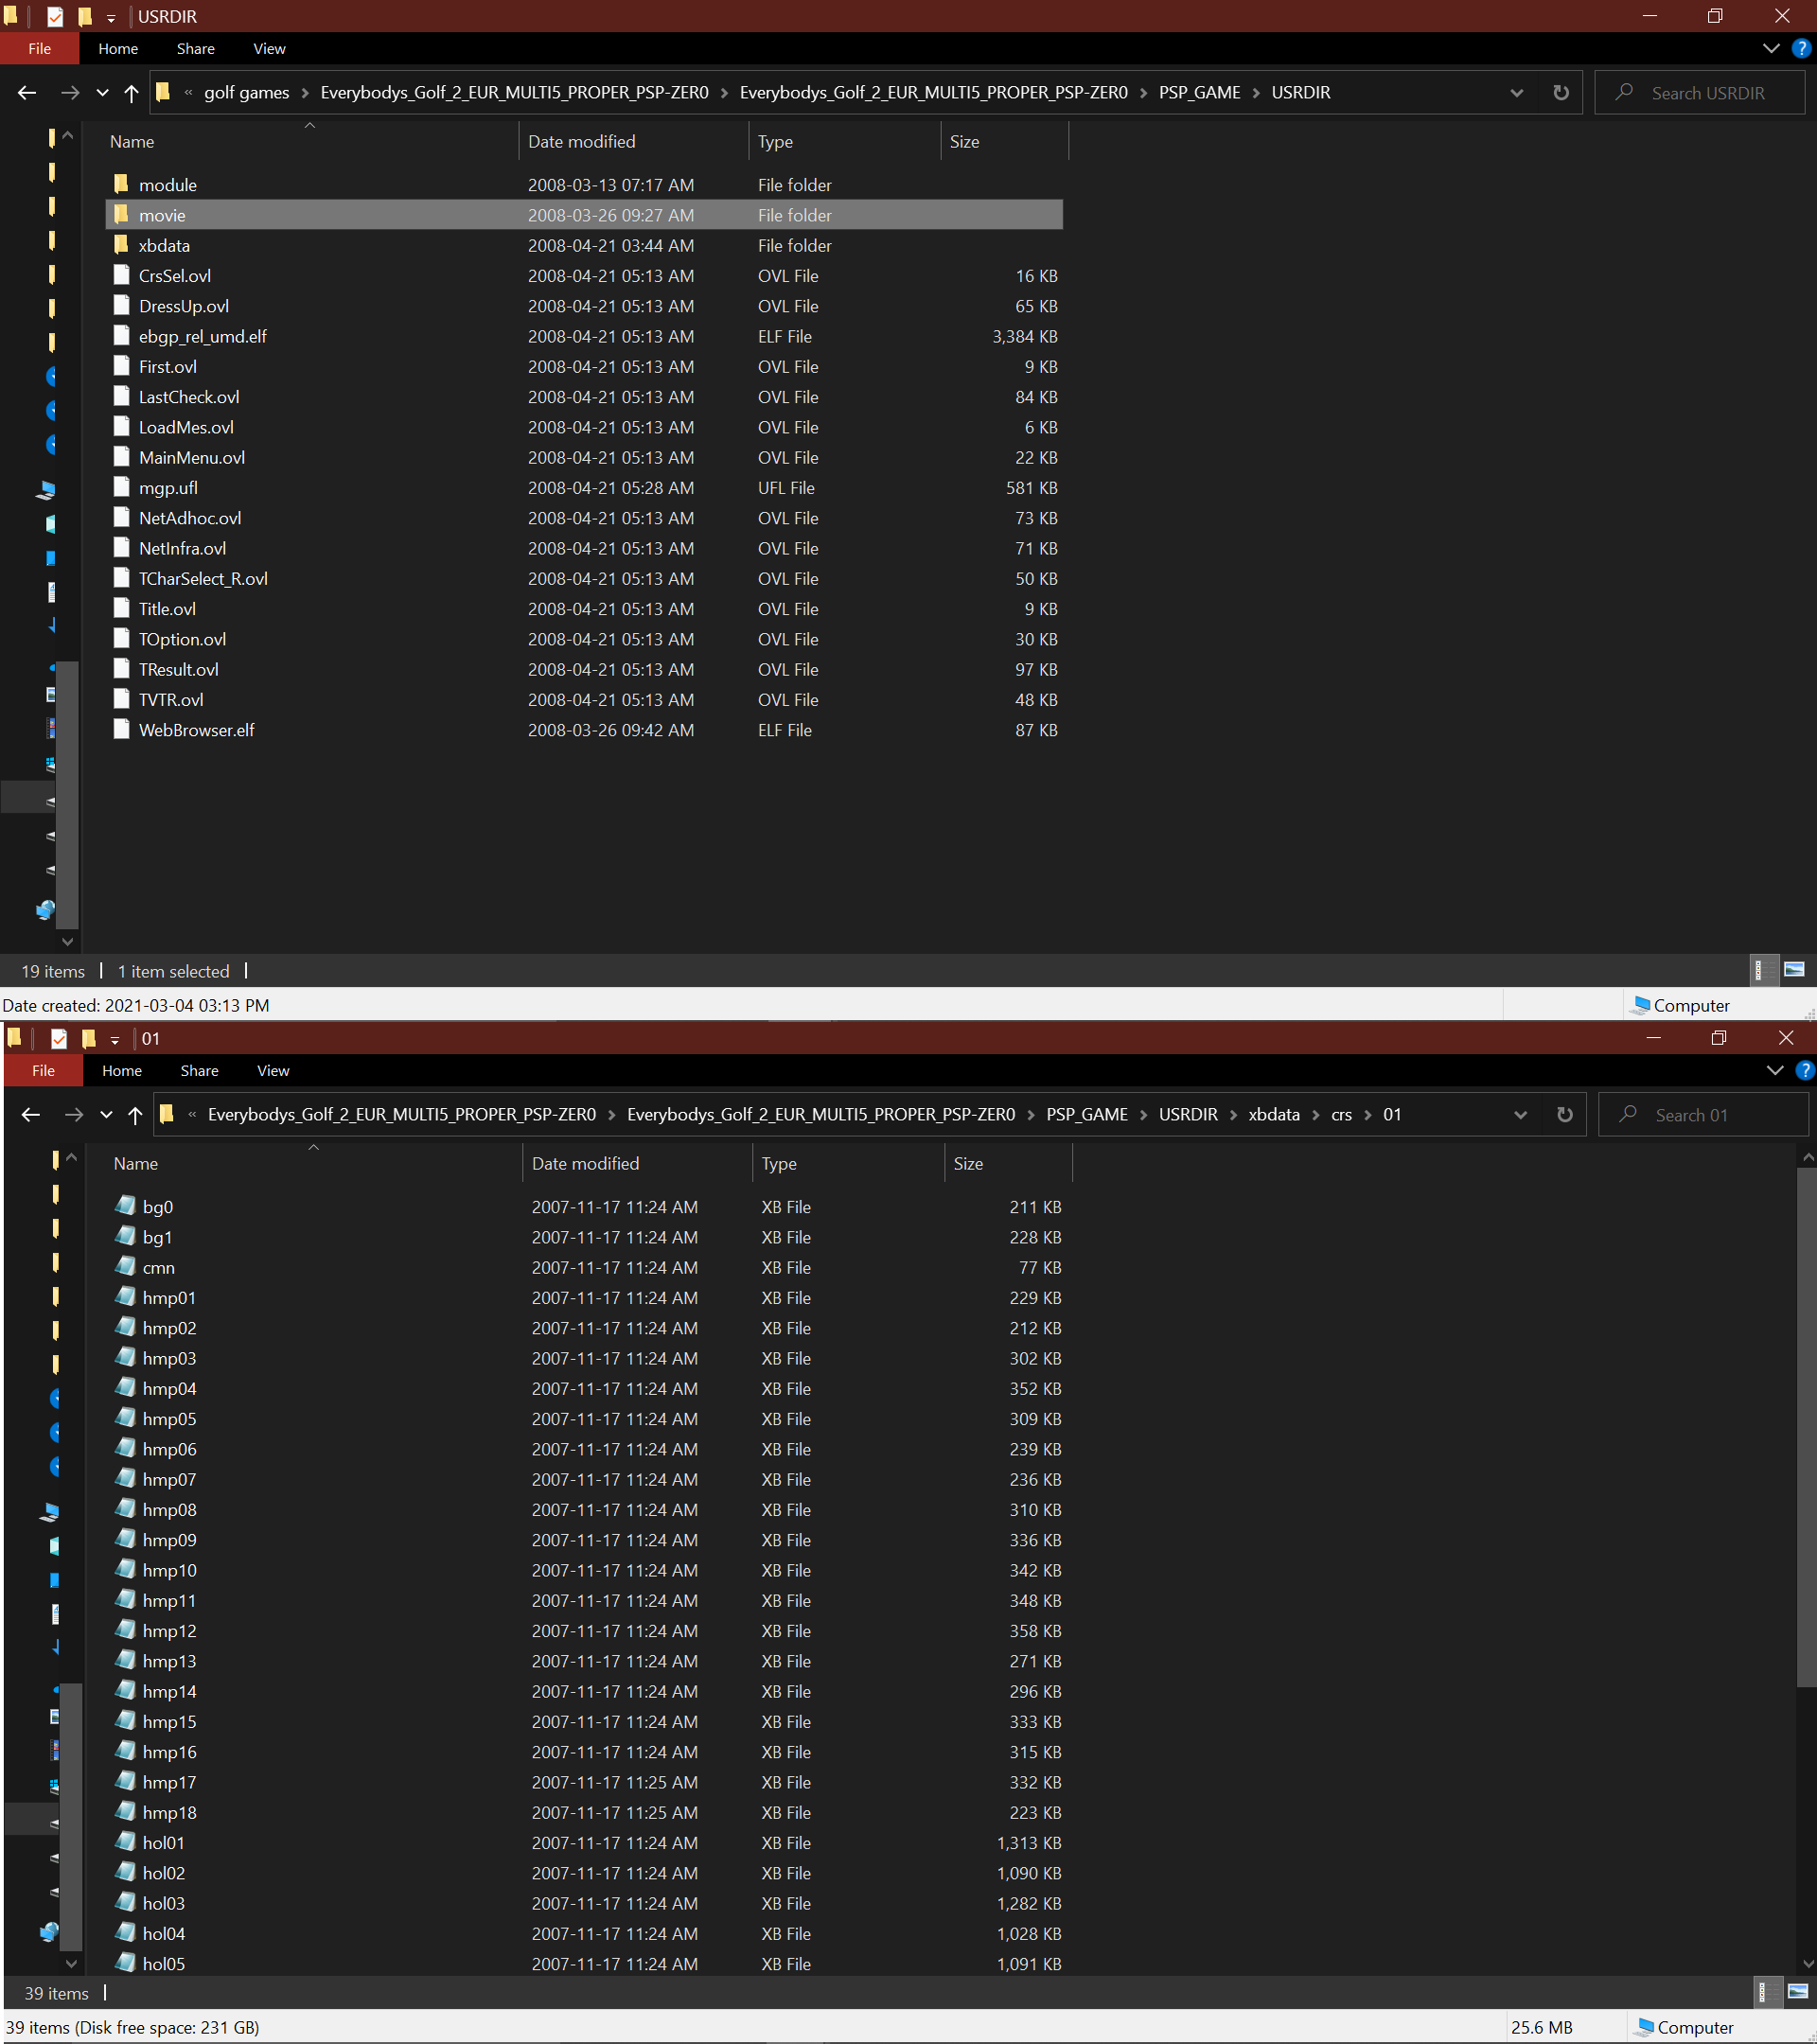The image size is (1817, 2044).
Task: Select NetAdhoc.ovl file
Action: pos(190,518)
